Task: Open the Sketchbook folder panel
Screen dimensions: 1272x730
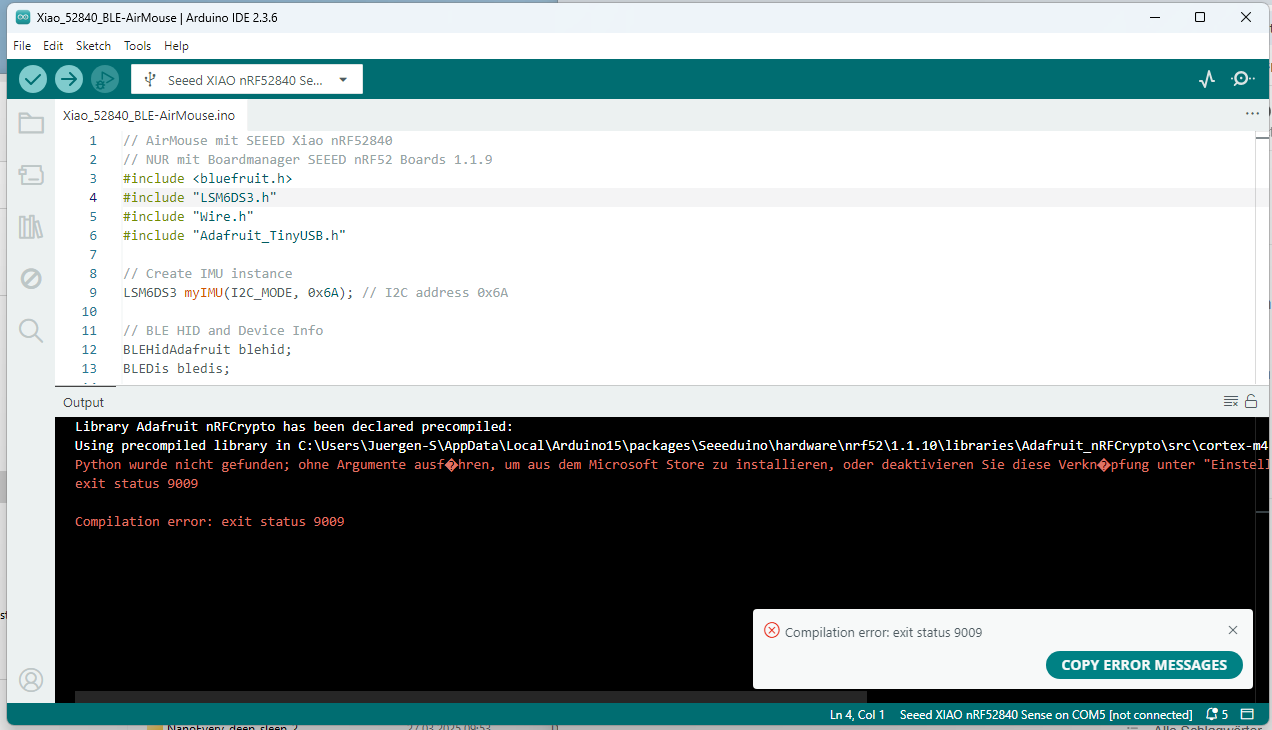Action: tap(31, 124)
